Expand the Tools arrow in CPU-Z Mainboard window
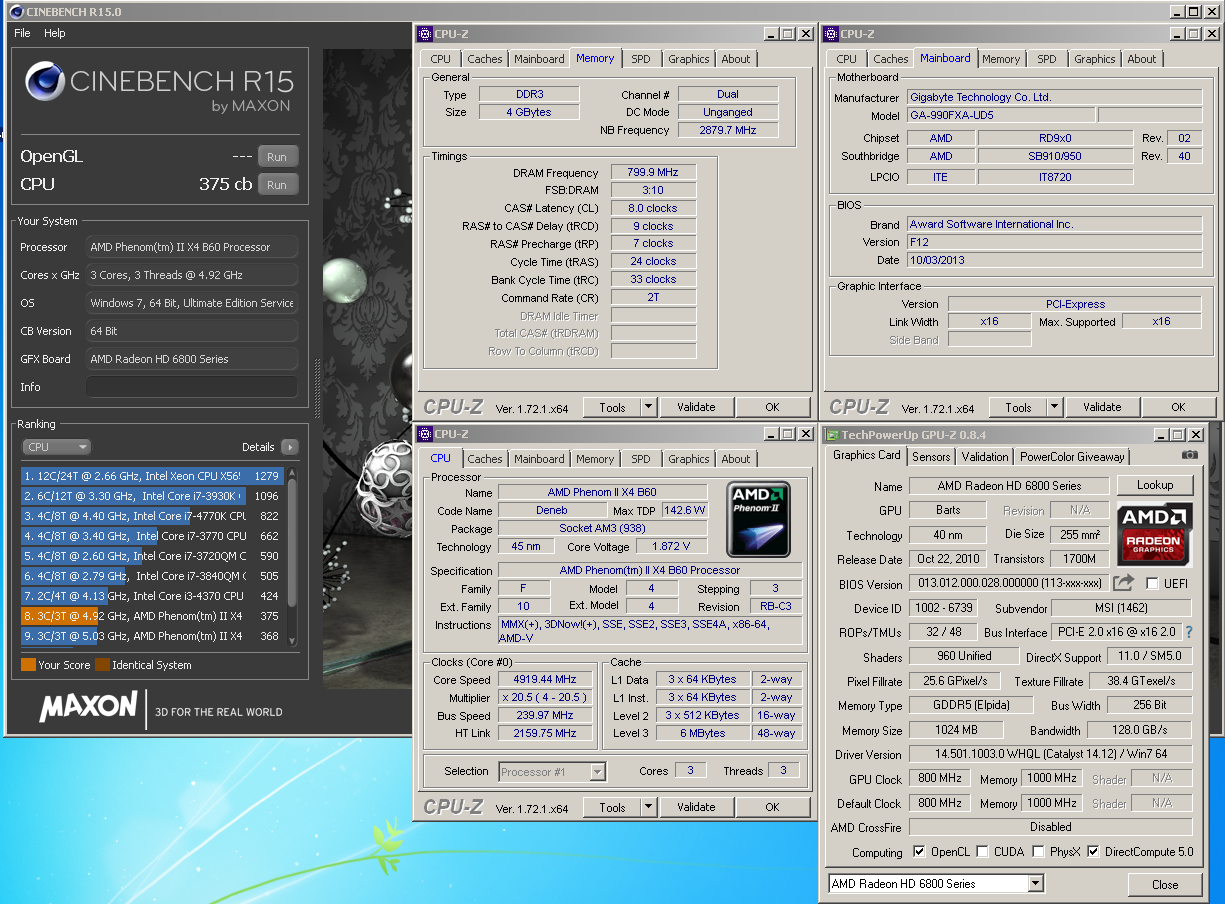This screenshot has width=1225, height=904. 1054,407
